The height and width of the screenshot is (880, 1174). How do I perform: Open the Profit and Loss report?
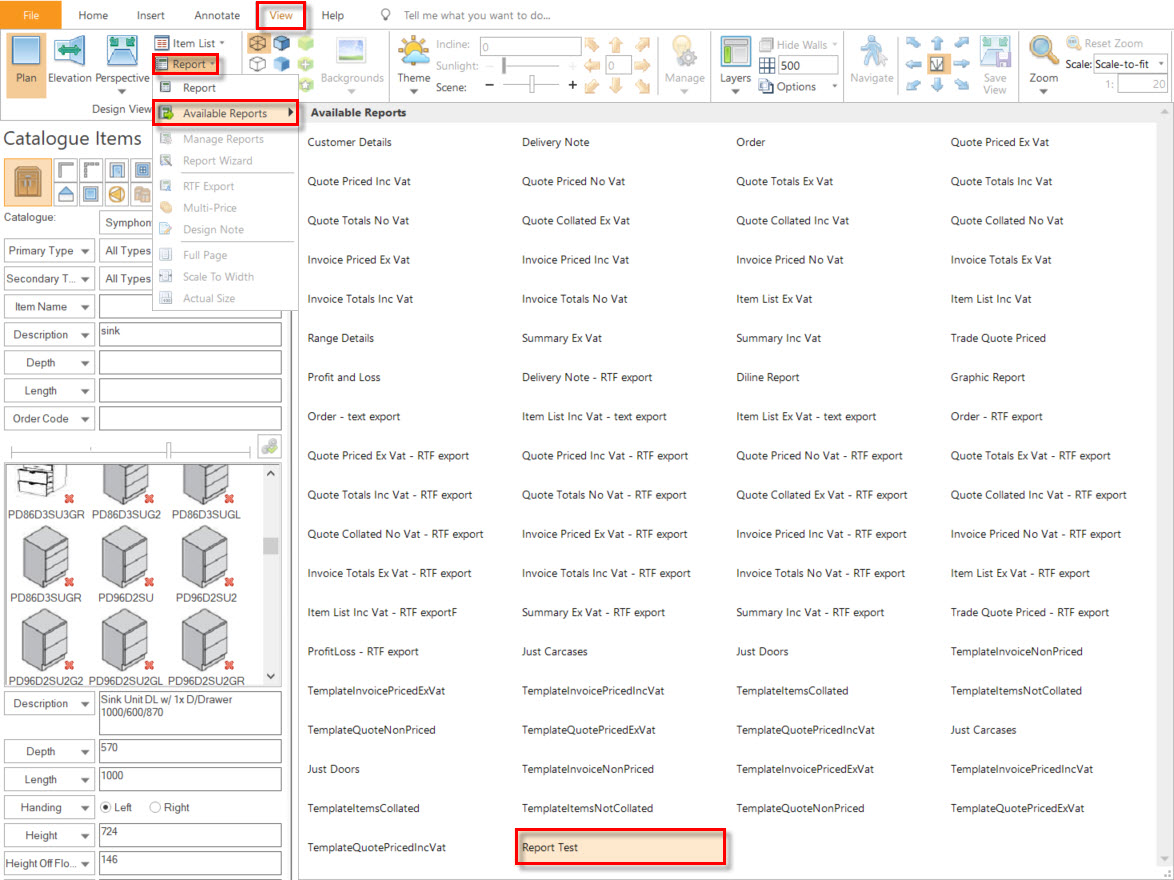click(344, 377)
